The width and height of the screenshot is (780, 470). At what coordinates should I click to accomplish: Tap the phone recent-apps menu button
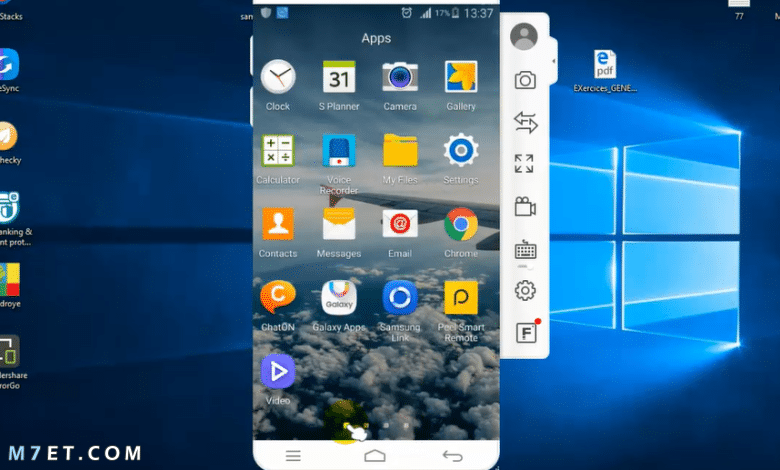[x=293, y=455]
